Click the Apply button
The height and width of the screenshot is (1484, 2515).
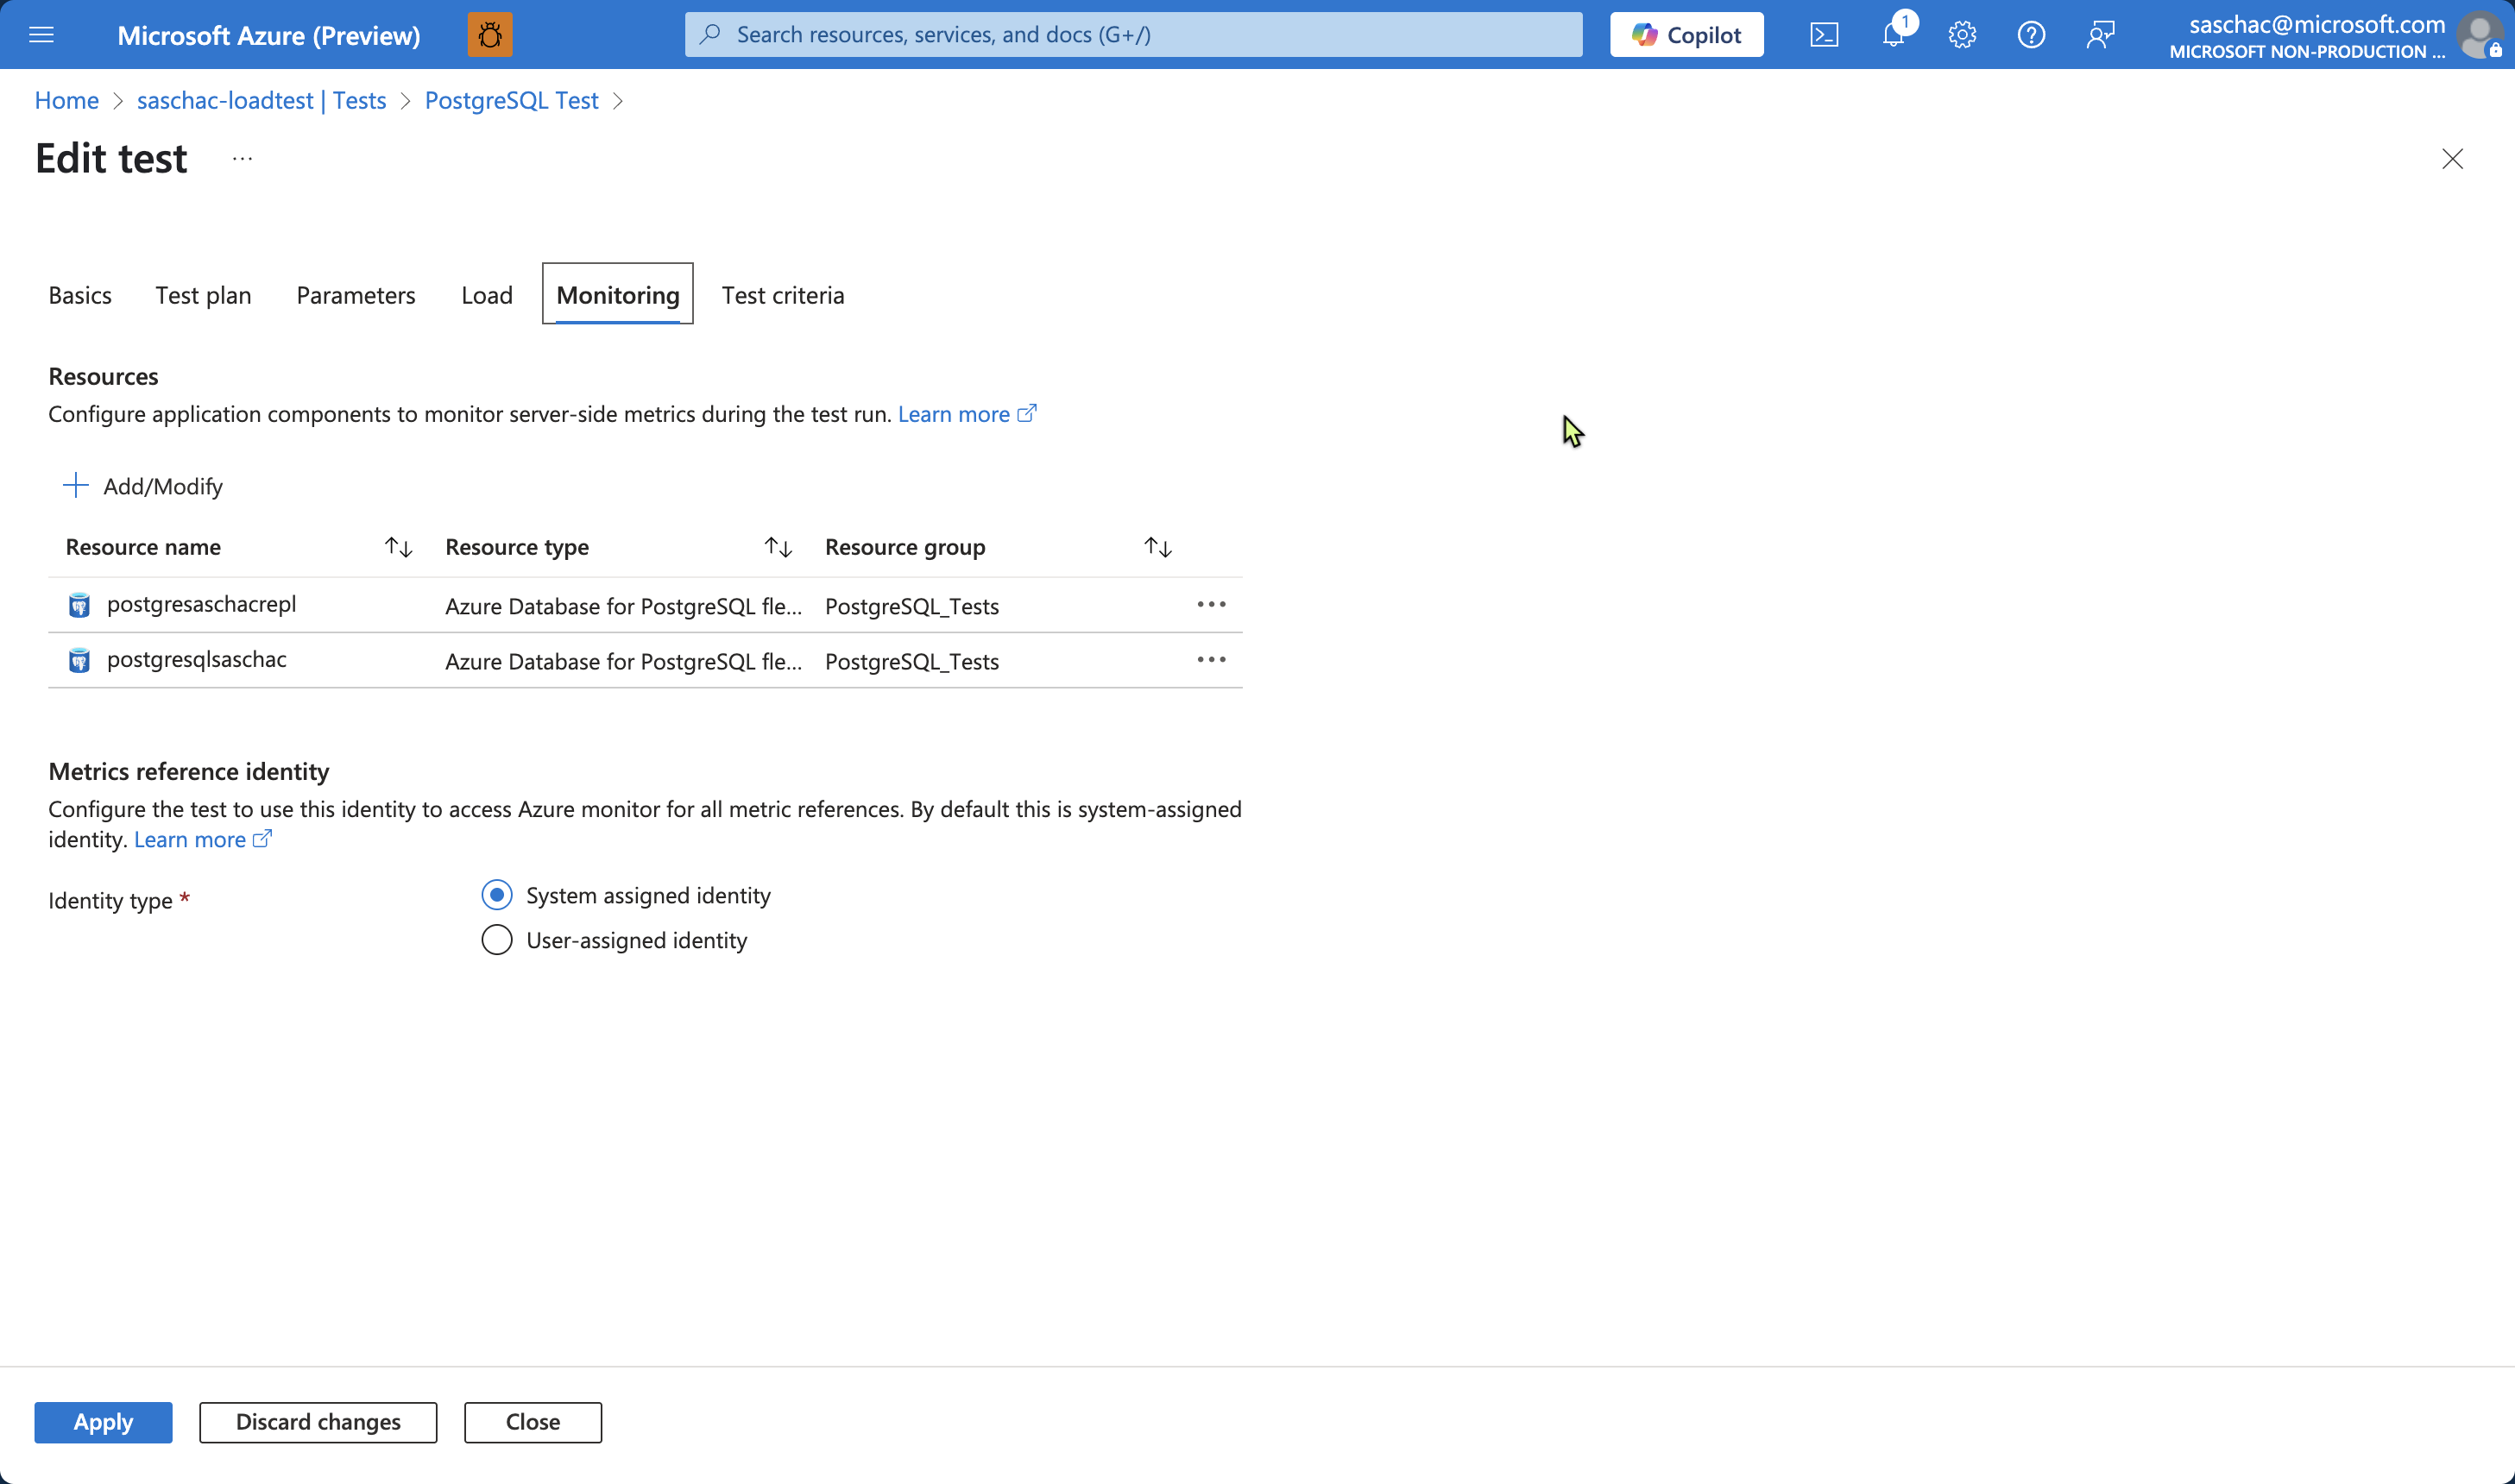(x=103, y=1422)
